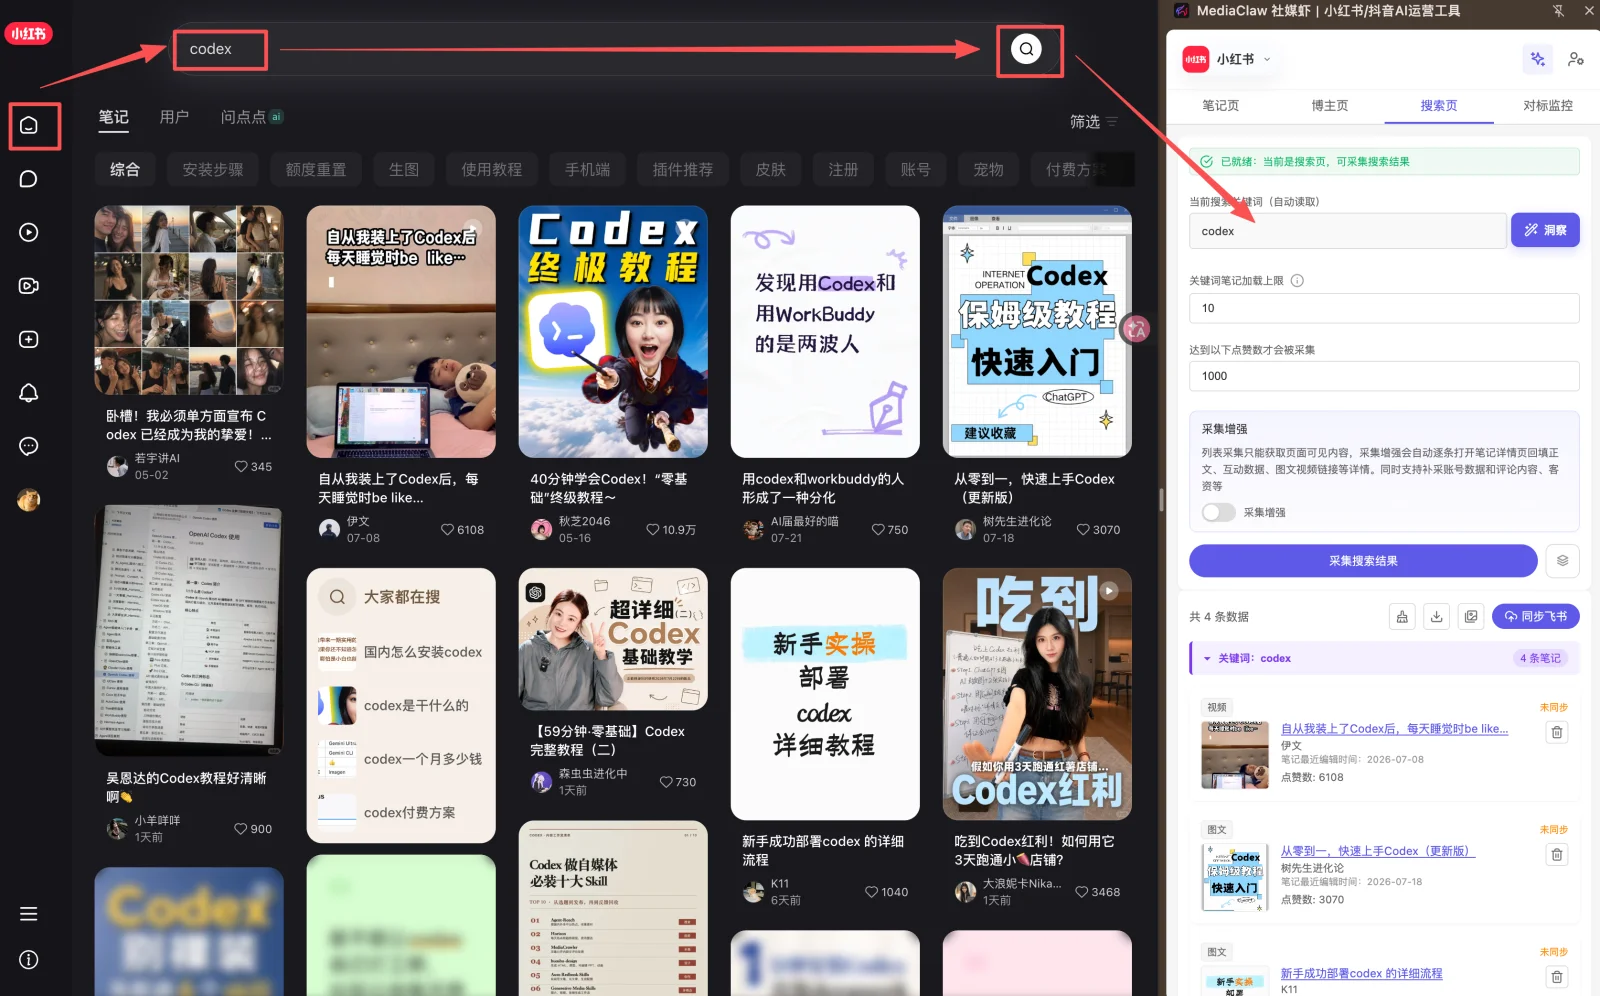Open the 博主页 tab in MediaClaw

1329,105
